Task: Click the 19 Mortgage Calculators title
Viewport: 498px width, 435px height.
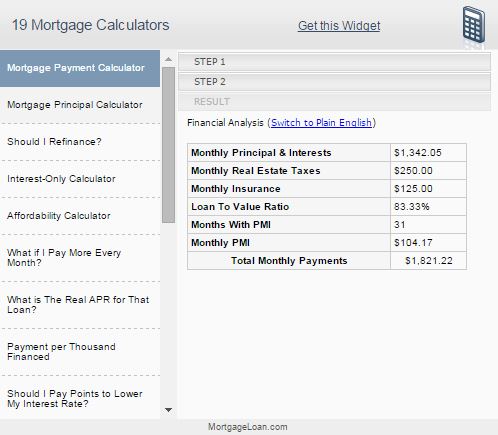Action: [x=91, y=25]
